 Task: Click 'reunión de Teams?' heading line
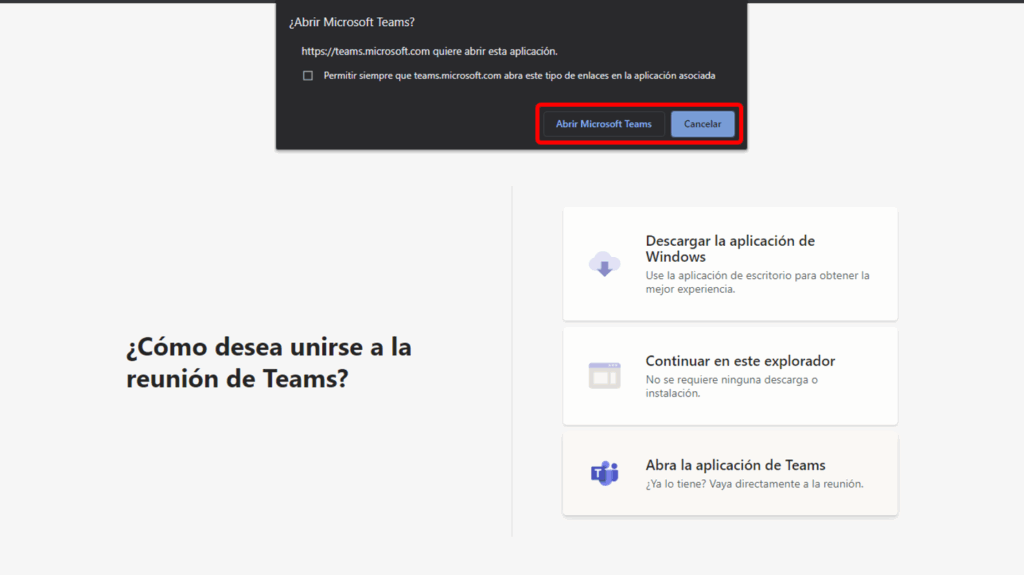point(236,380)
